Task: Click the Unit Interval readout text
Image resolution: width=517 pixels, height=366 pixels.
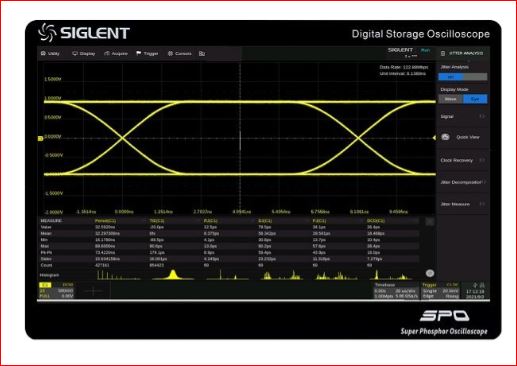Action: coord(403,73)
